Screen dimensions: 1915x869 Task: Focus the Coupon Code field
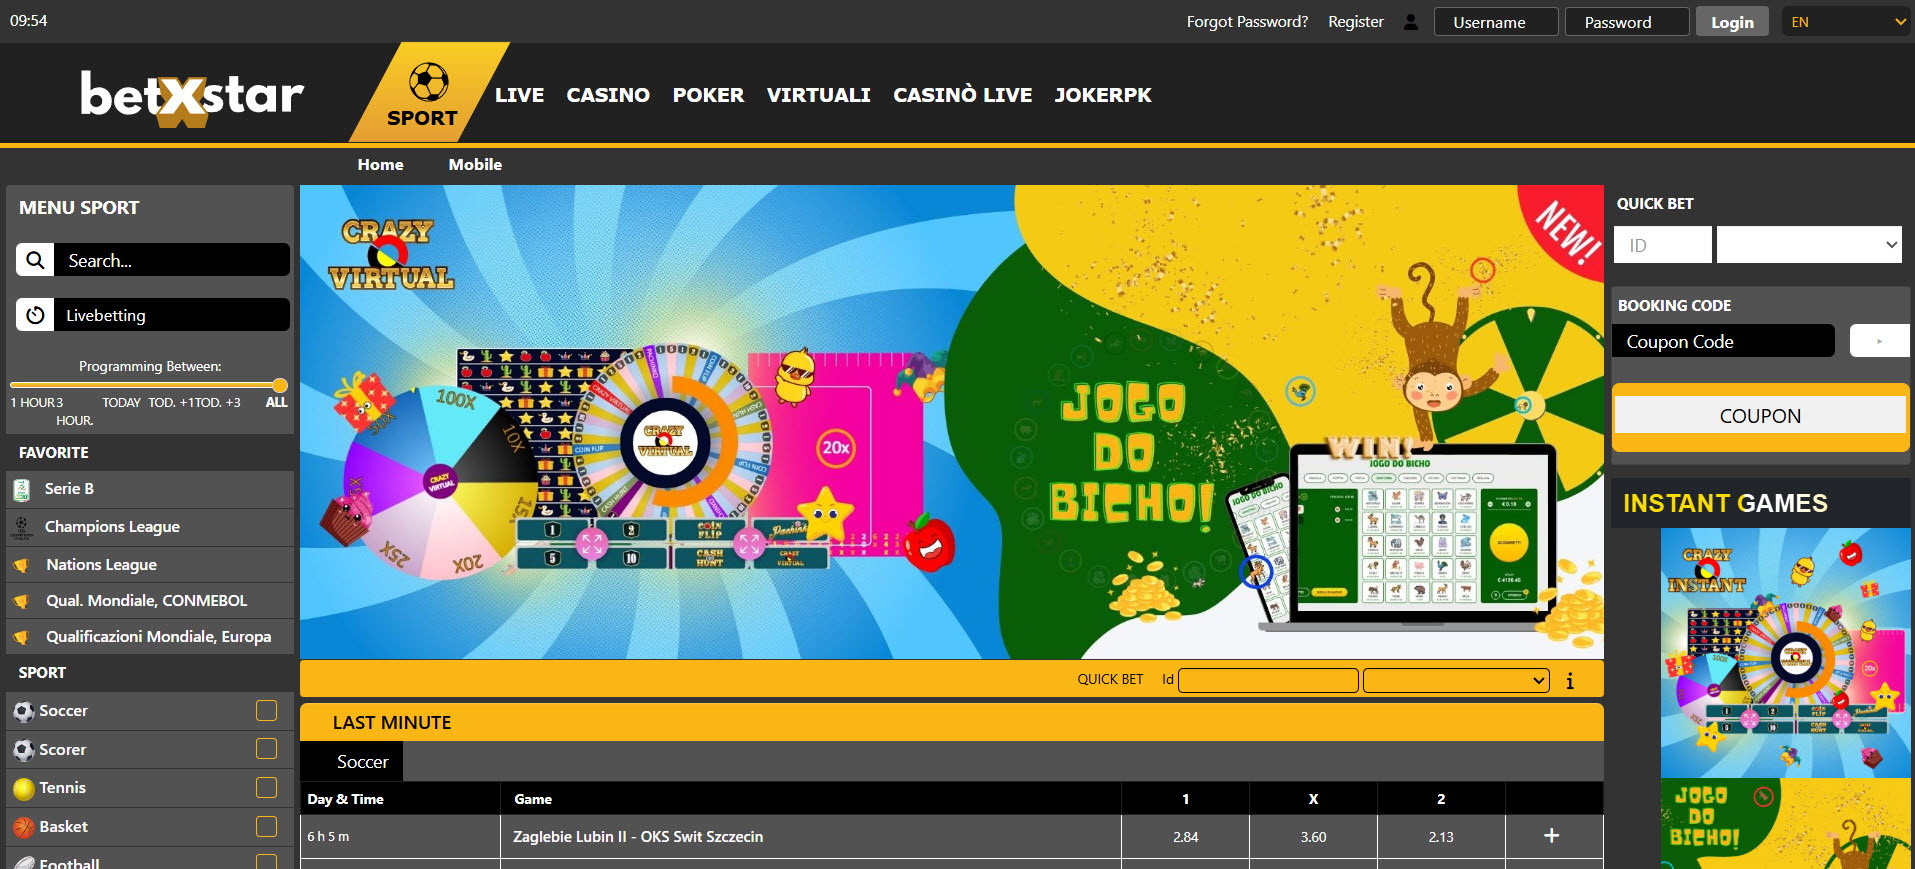pyautogui.click(x=1724, y=341)
